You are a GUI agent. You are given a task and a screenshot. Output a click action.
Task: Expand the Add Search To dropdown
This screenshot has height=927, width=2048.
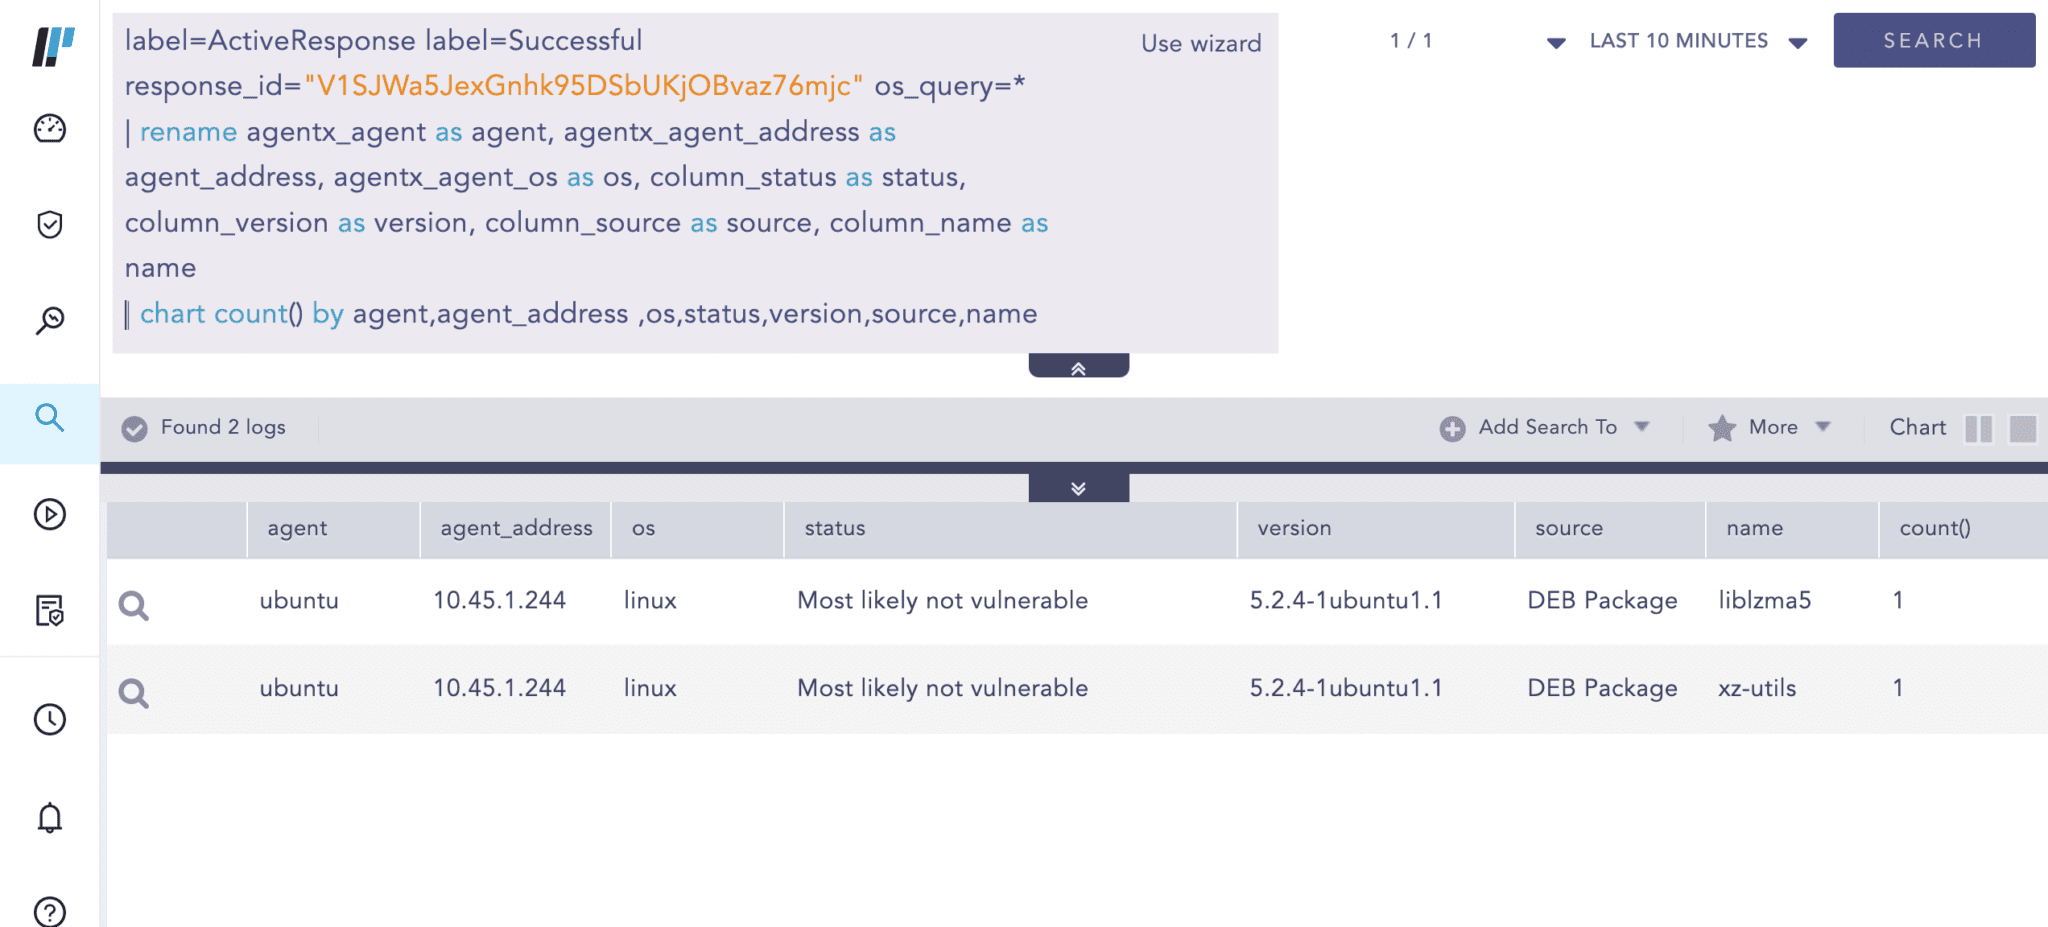click(x=1545, y=428)
